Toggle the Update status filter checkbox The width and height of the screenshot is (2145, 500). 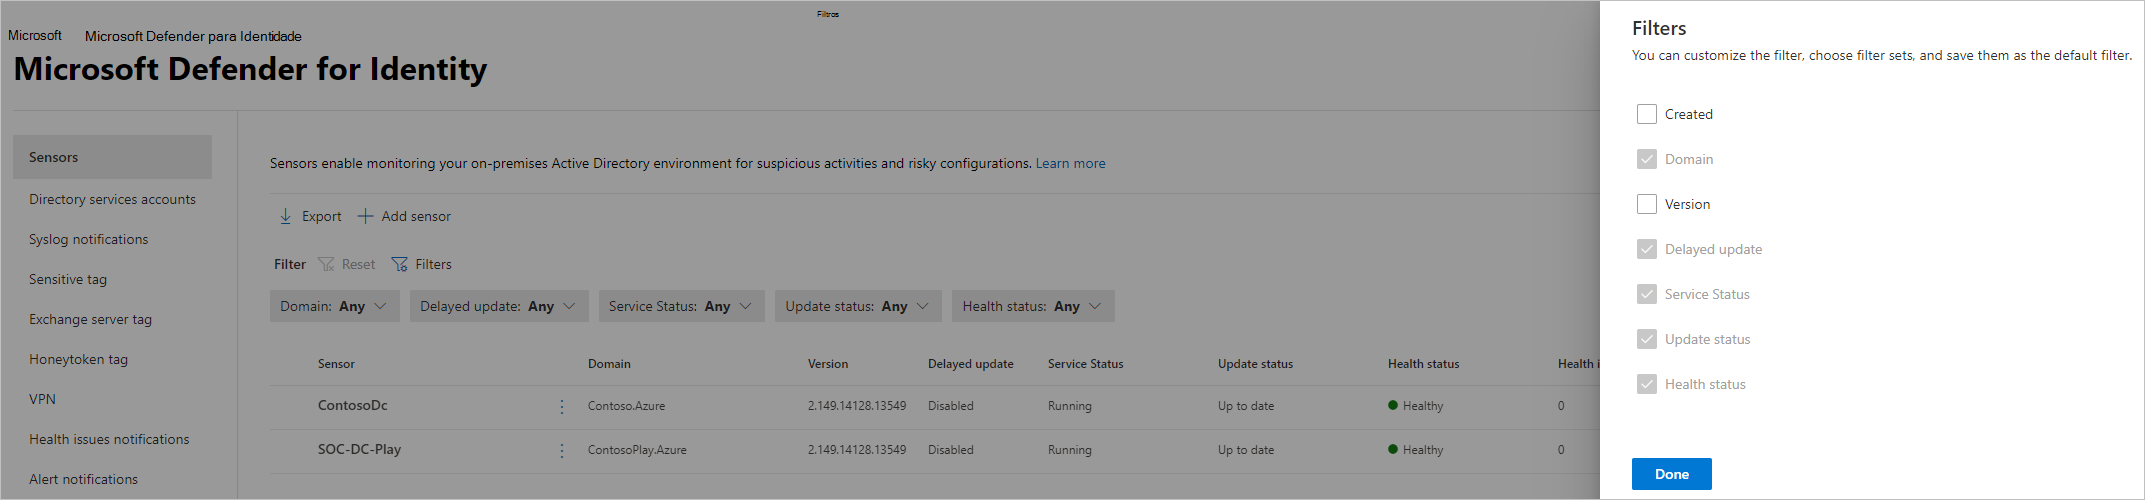click(1647, 339)
